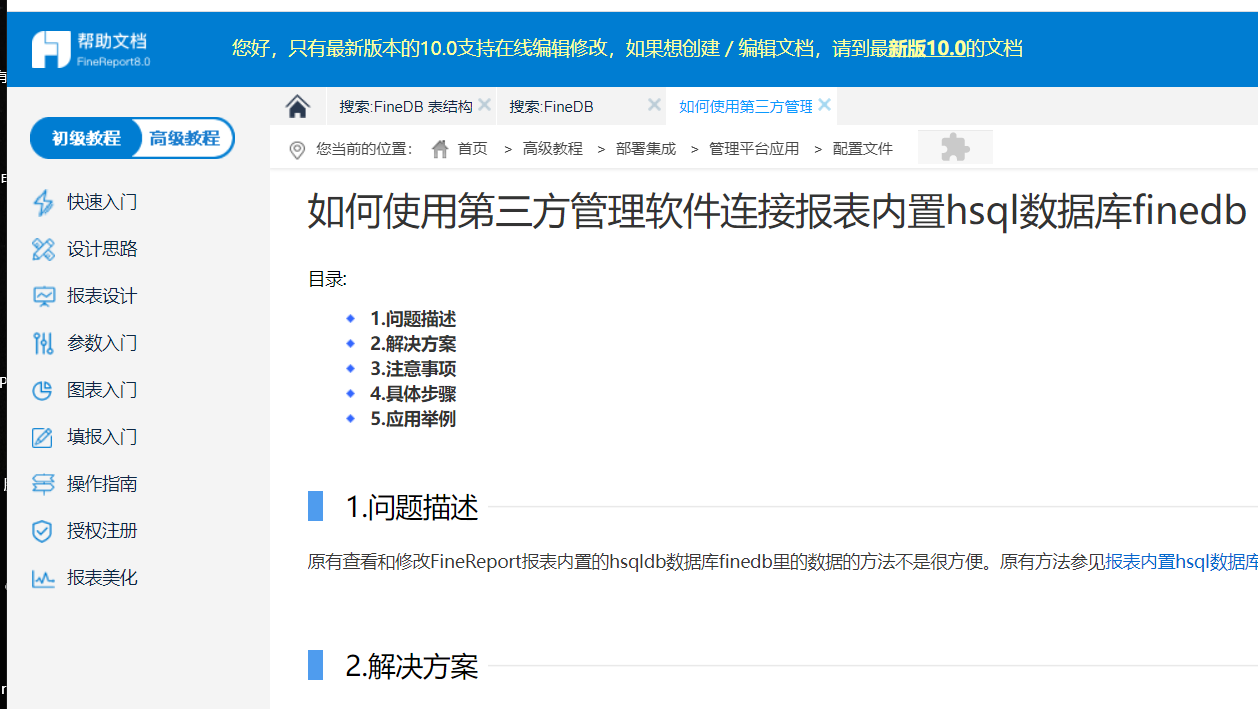The image size is (1258, 709).
Task: Click the line chart icon for 报表美化
Action: (43, 578)
